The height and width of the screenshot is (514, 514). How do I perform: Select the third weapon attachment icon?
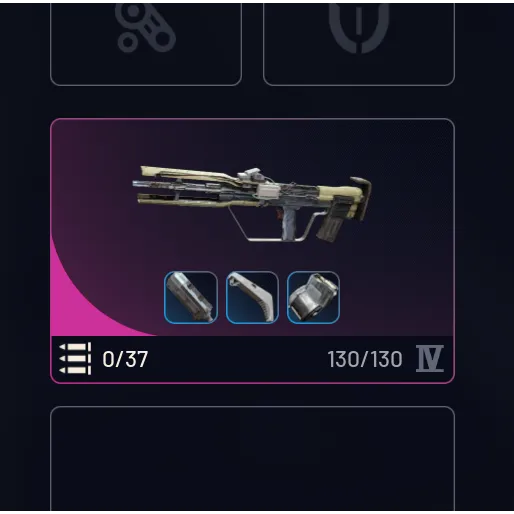(x=313, y=297)
